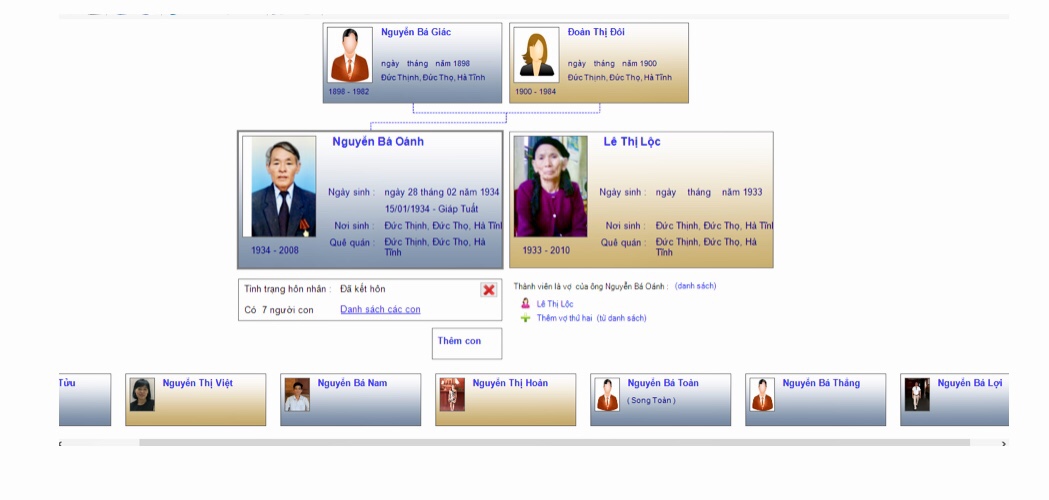The image size is (1049, 500).
Task: Select child Nguyễn Bá Toàn name
Action: pos(663,383)
